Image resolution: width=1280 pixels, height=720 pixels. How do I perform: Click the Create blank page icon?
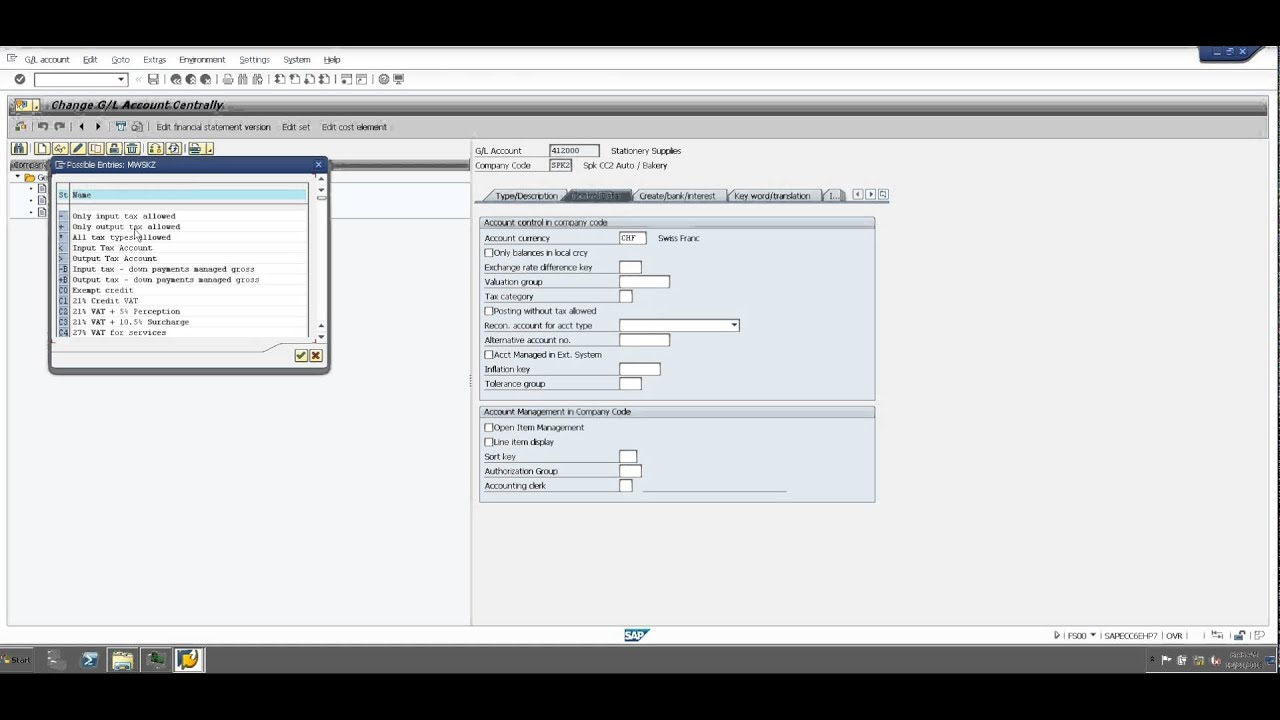[42, 148]
